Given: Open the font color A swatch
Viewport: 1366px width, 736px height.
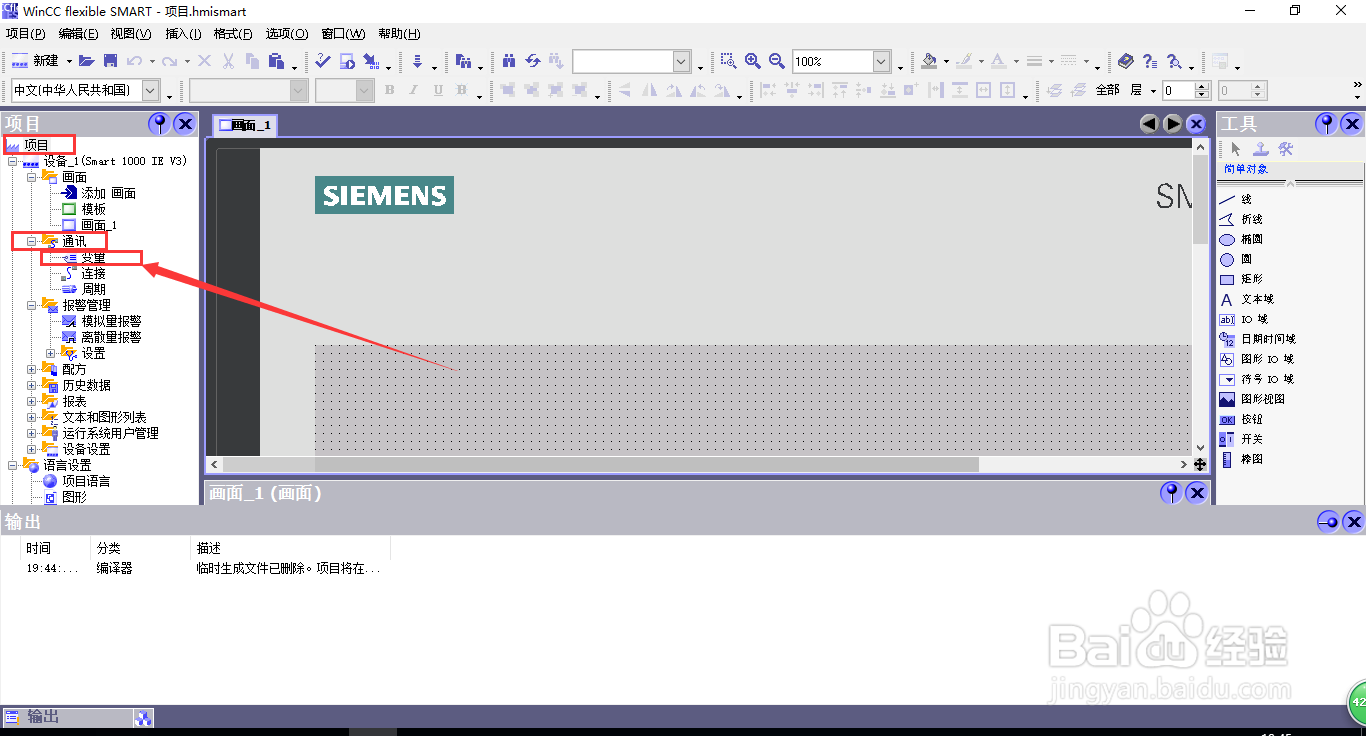Looking at the screenshot, I should pyautogui.click(x=997, y=61).
